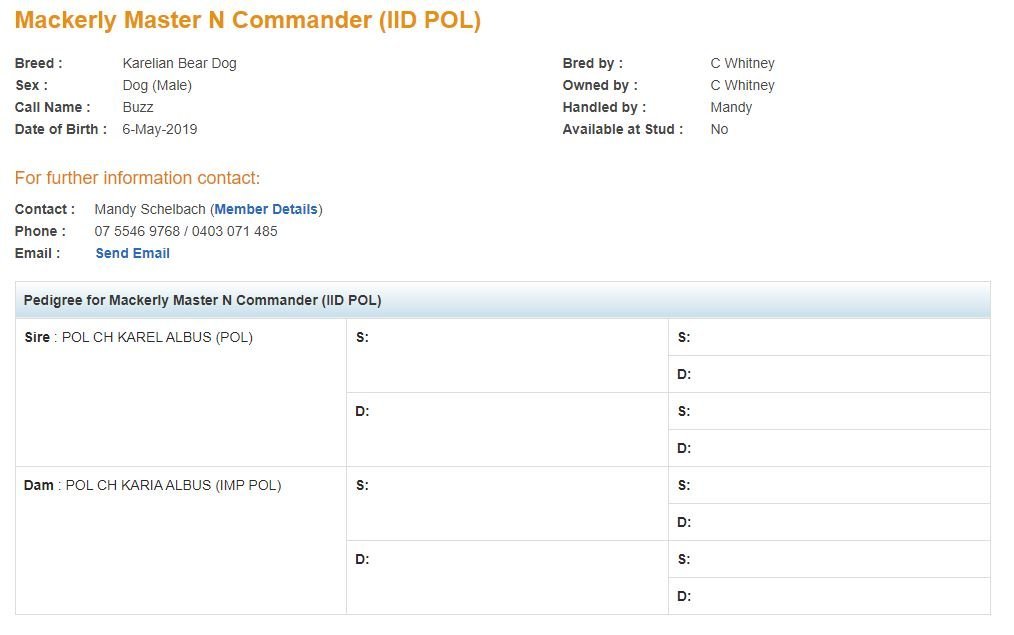Click the Bred by value C Whitney
This screenshot has width=1014, height=635.
(x=742, y=63)
